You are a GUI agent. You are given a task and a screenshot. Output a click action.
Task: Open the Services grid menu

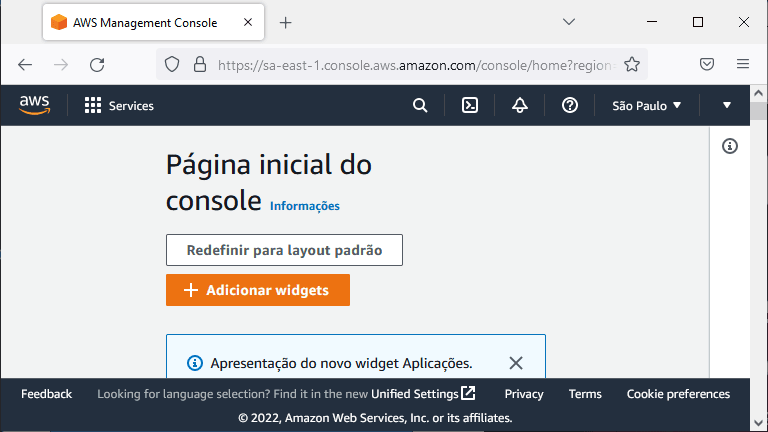coord(119,106)
